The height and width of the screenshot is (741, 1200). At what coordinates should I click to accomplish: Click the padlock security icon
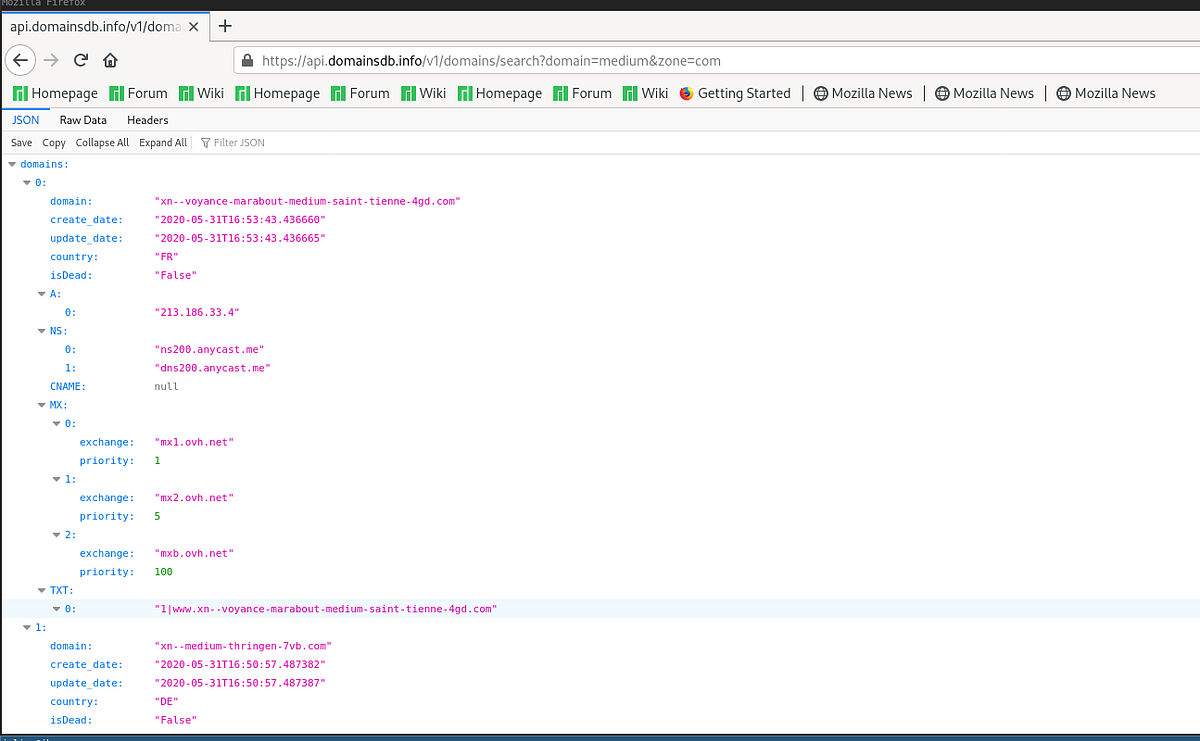pyautogui.click(x=247, y=60)
